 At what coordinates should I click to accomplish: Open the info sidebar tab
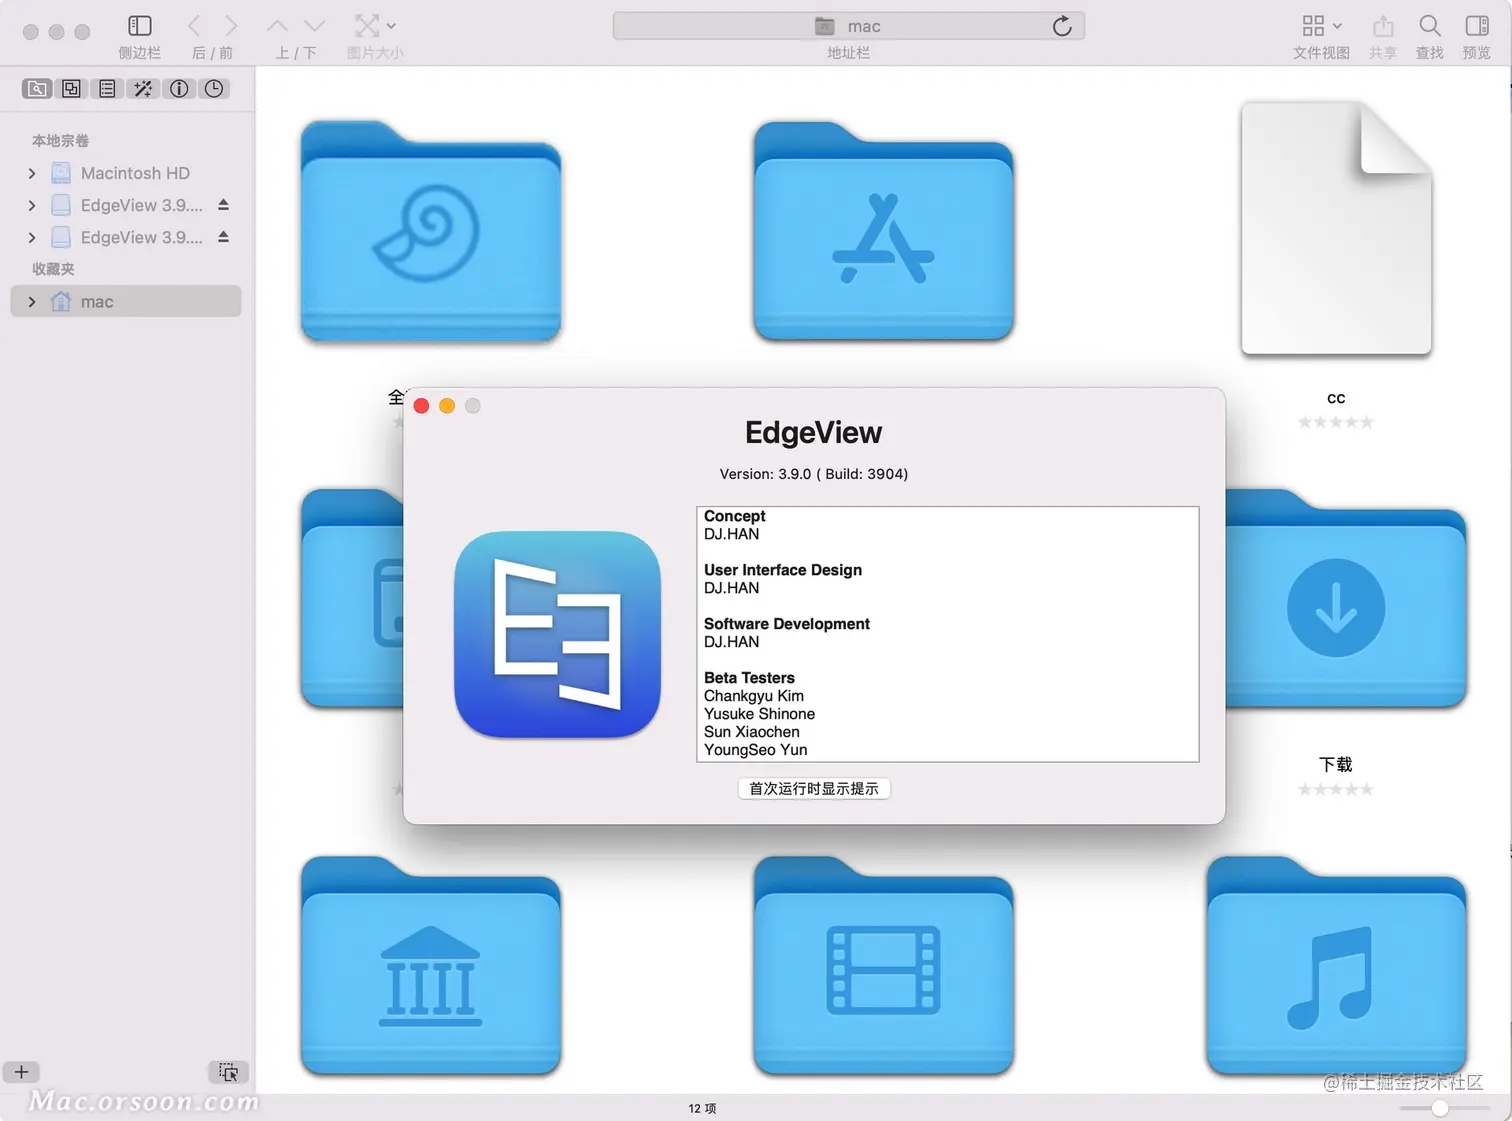tap(179, 89)
